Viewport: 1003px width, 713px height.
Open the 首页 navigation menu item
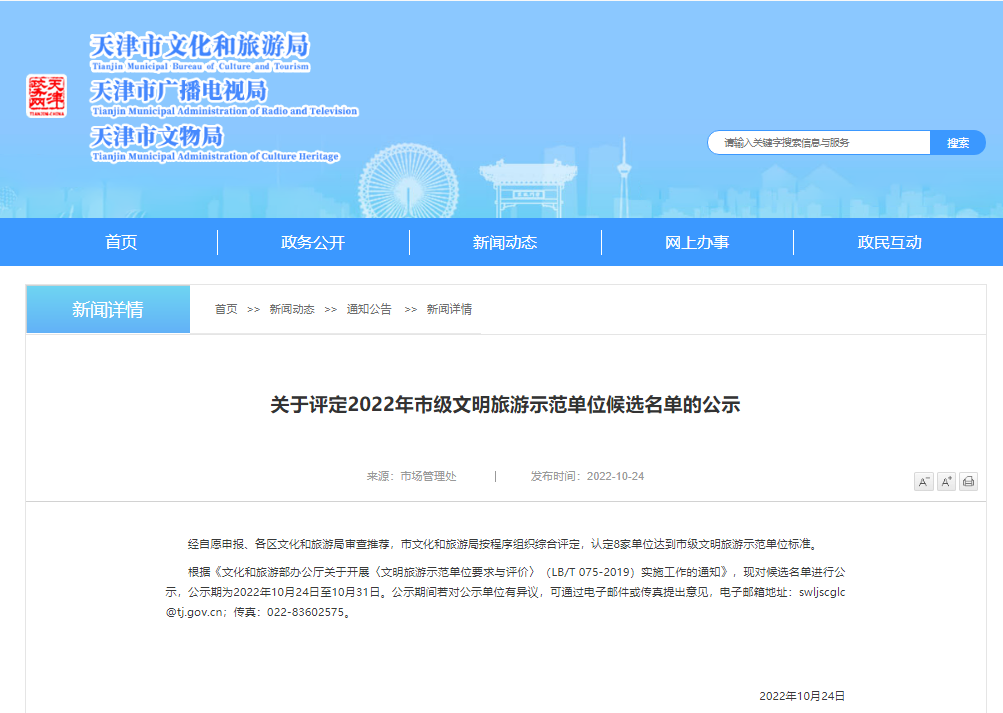coord(121,242)
